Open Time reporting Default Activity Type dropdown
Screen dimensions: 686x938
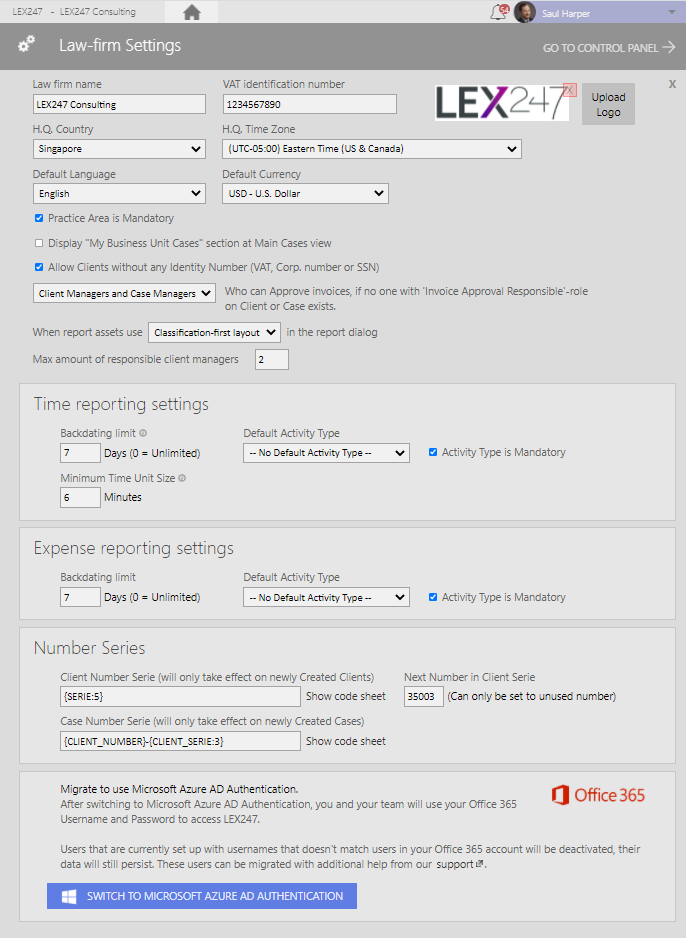[x=326, y=453]
